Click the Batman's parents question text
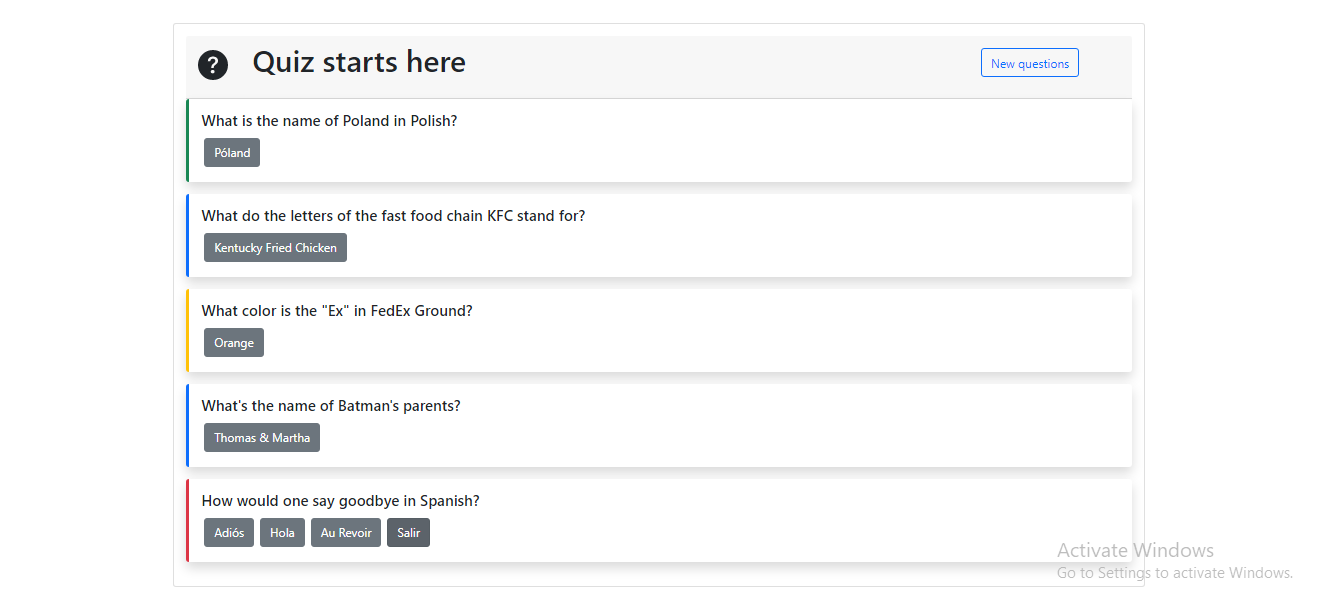 pyautogui.click(x=331, y=406)
